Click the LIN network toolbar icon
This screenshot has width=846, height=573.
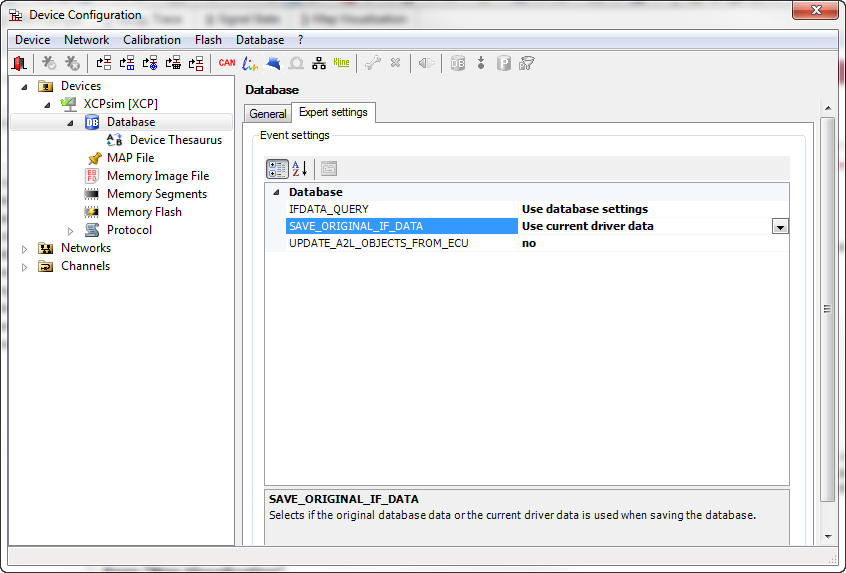click(x=250, y=63)
